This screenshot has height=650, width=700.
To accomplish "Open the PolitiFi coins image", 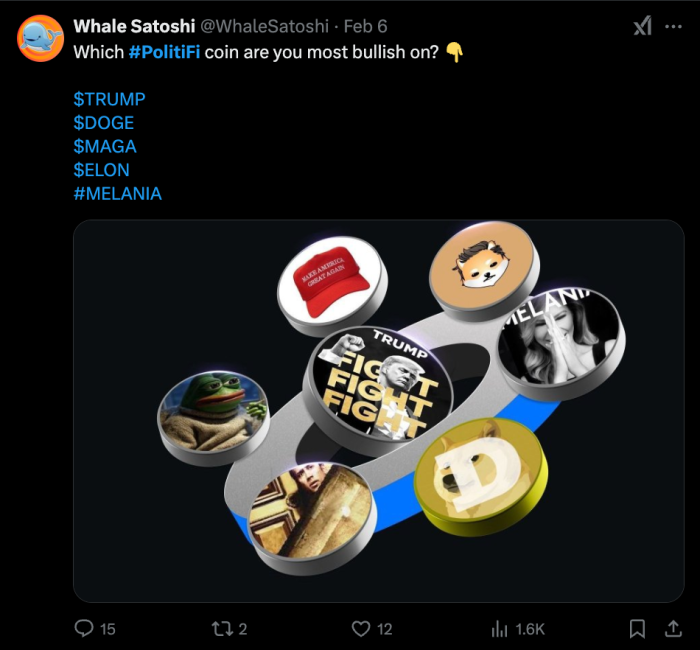I will tap(378, 410).
